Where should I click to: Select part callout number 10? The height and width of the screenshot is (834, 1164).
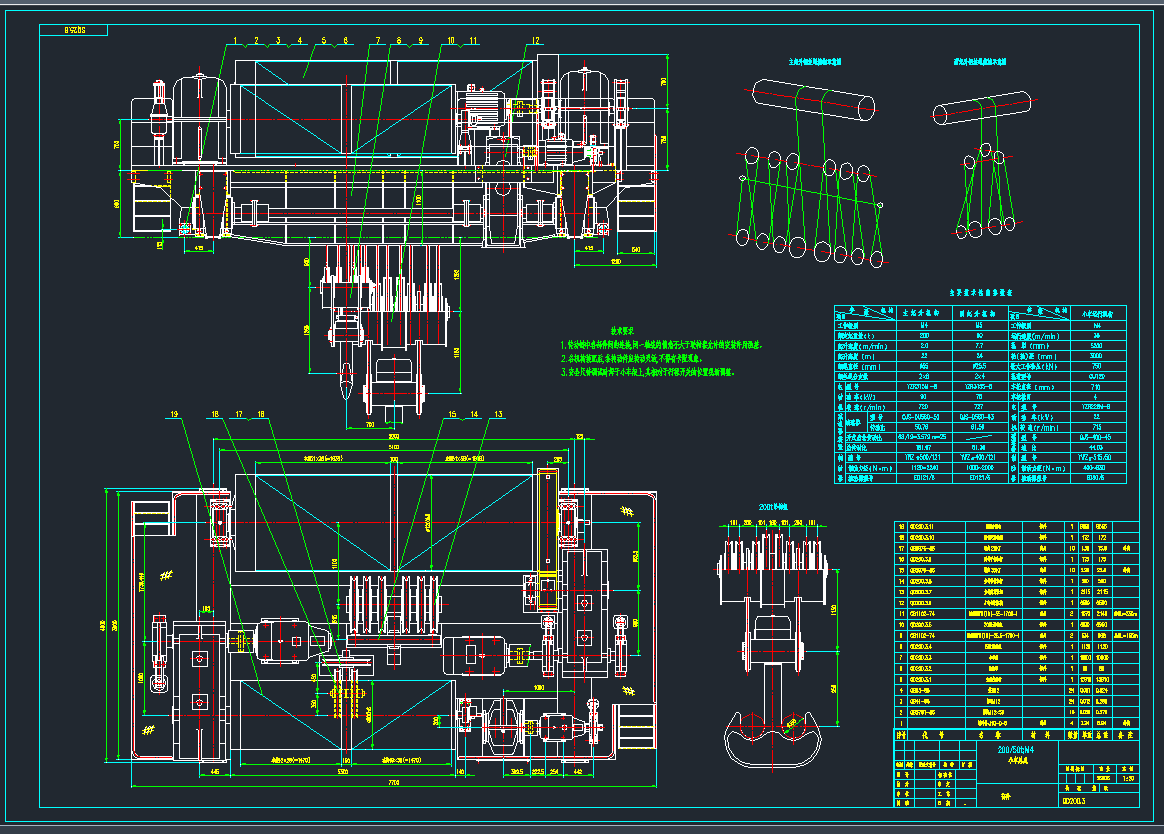tap(451, 41)
